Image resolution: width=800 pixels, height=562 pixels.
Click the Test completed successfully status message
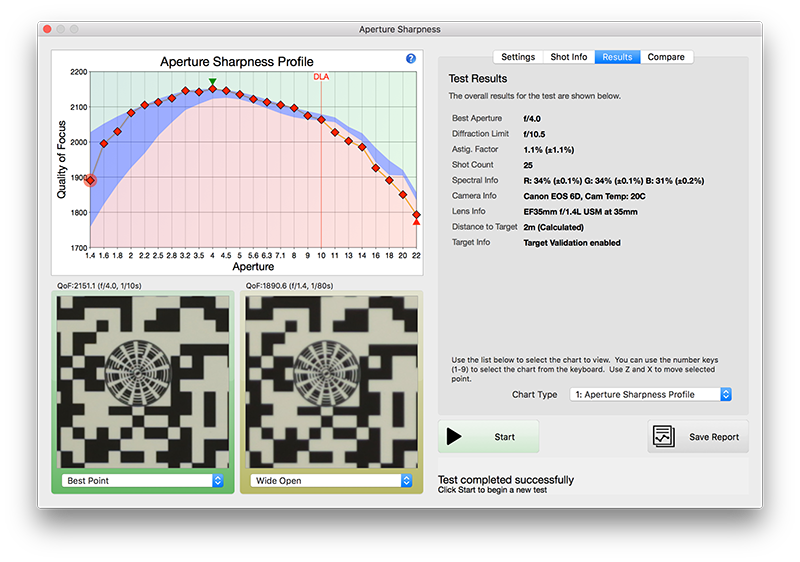(x=506, y=479)
